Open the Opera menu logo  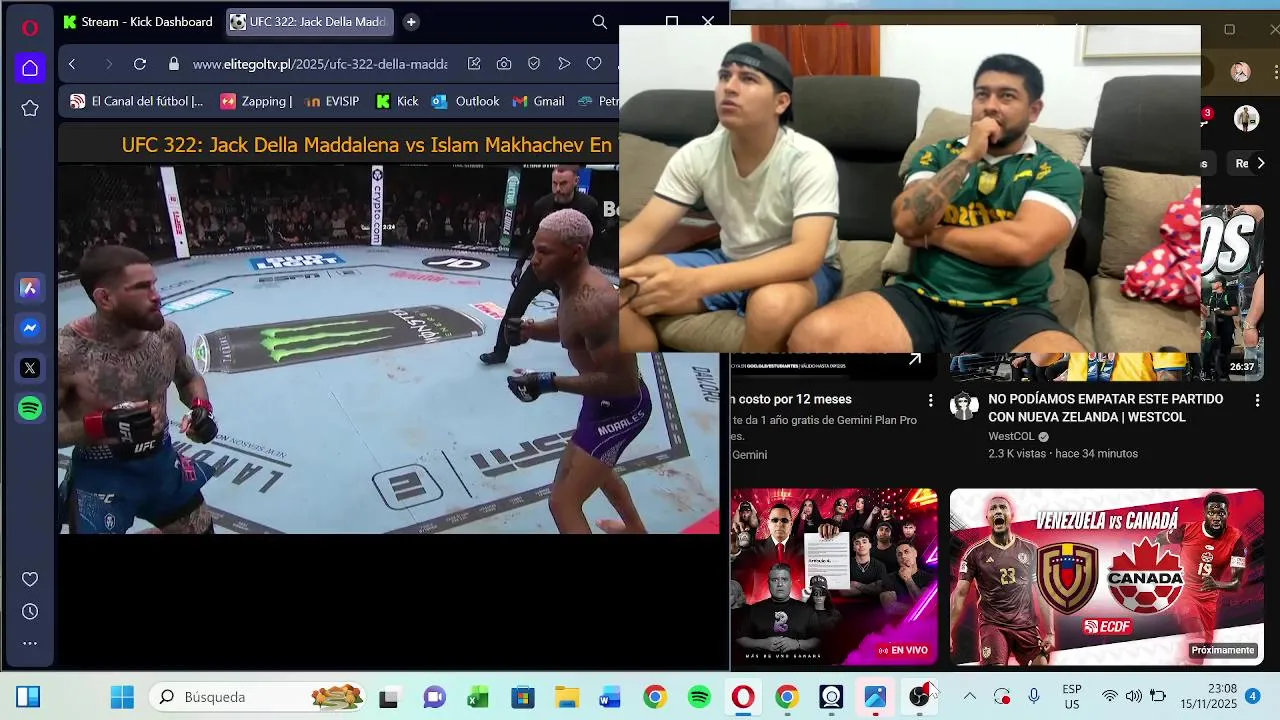(x=30, y=27)
